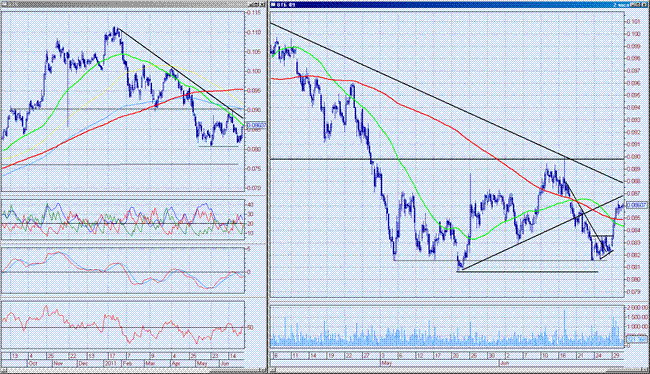Maximize the left chart window

(x=255, y=4)
